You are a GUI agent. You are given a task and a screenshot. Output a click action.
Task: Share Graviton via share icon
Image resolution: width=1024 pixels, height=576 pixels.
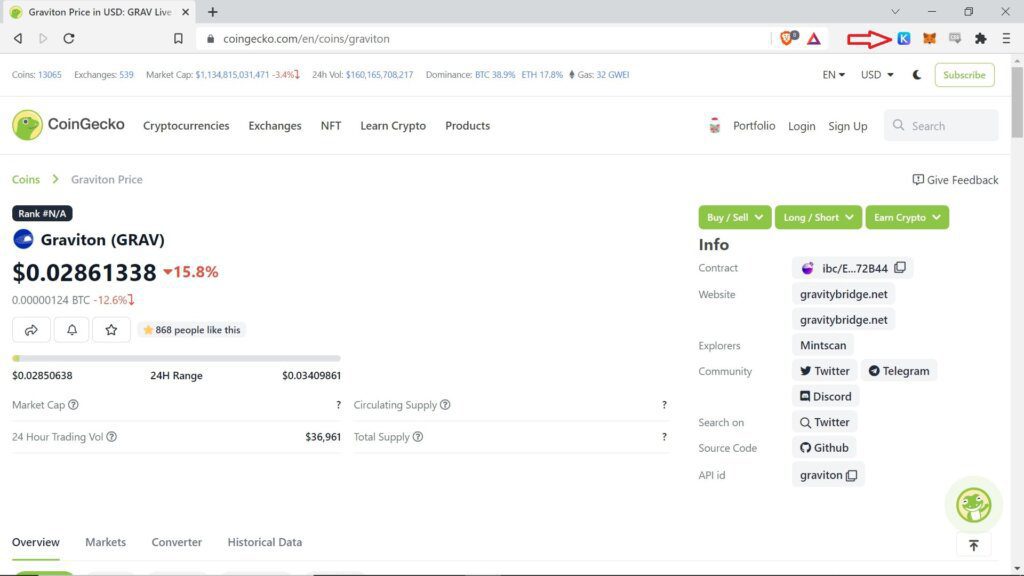31,330
